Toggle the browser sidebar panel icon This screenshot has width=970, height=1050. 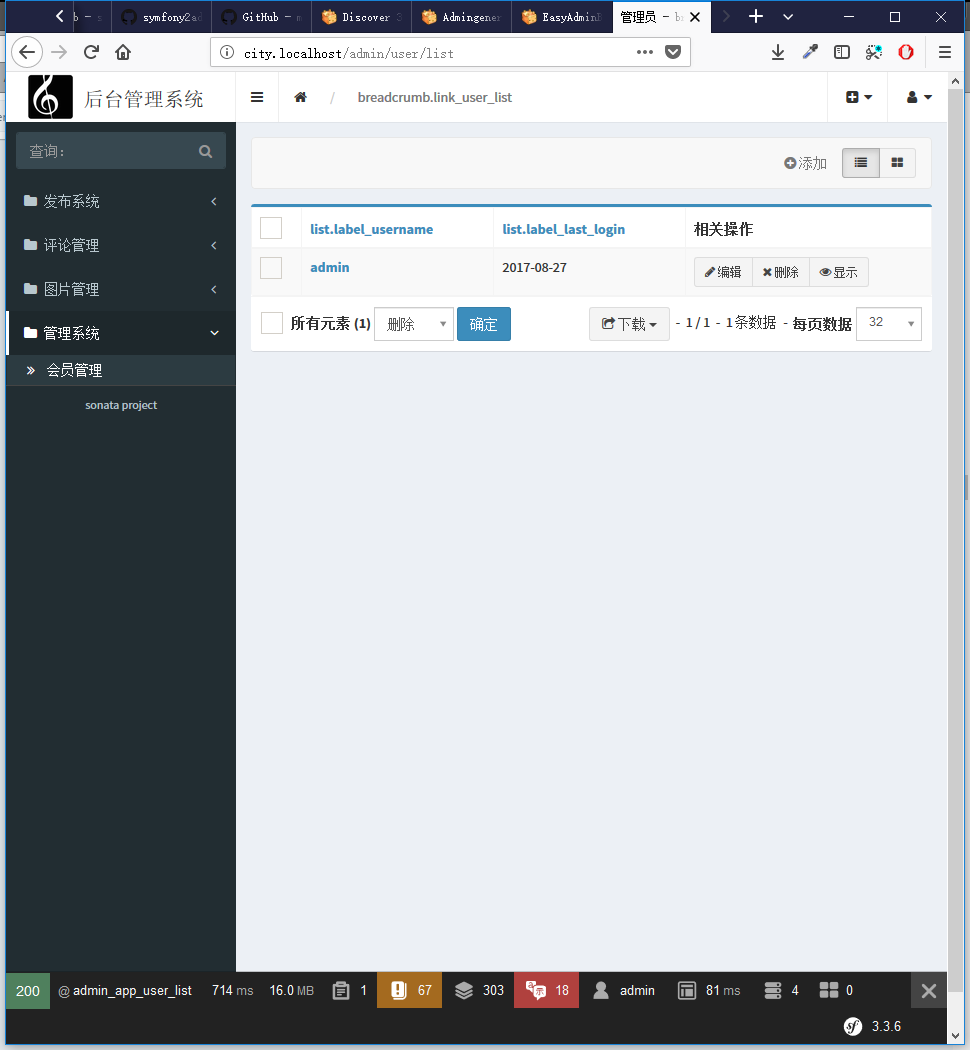click(x=842, y=52)
